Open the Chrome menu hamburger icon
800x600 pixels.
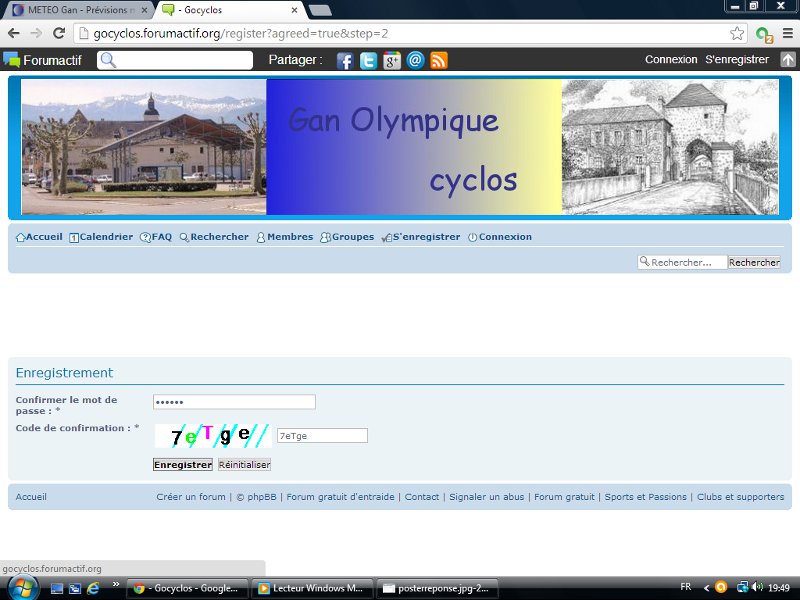coord(788,34)
